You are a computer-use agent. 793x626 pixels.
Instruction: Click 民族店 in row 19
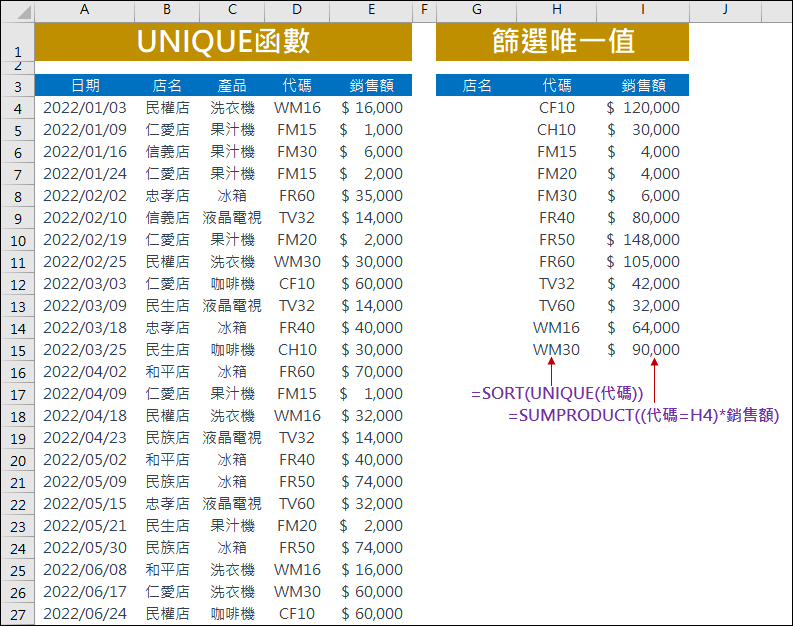(x=167, y=438)
